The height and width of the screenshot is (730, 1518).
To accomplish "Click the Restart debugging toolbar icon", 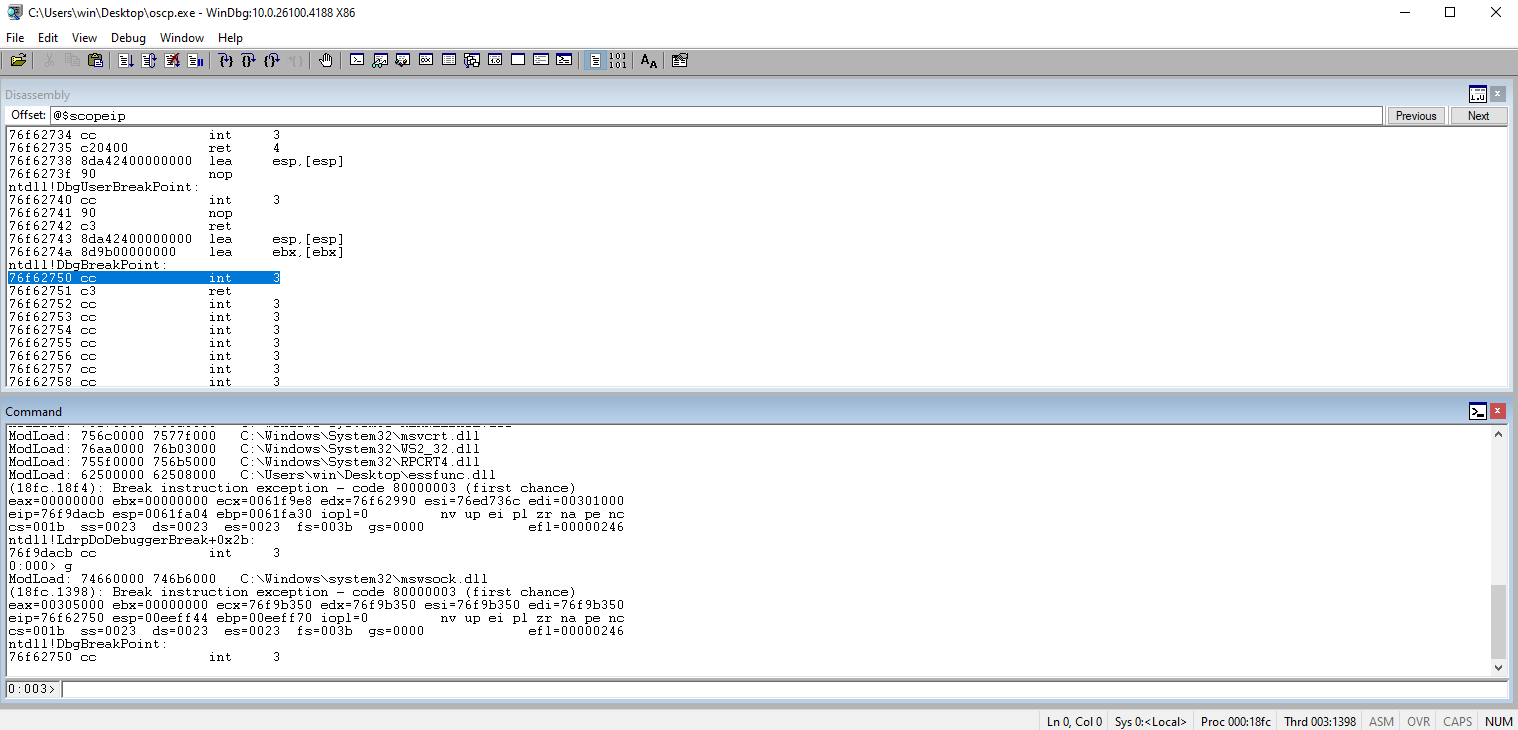I will tap(149, 61).
